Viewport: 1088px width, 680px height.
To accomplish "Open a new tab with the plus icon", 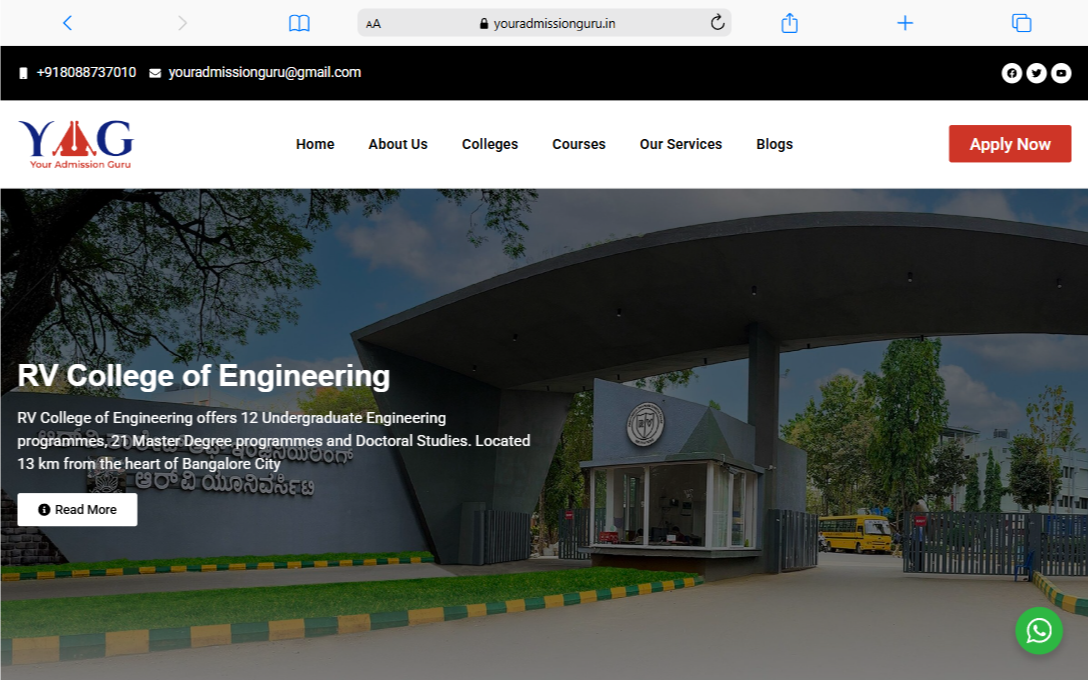I will [x=904, y=22].
